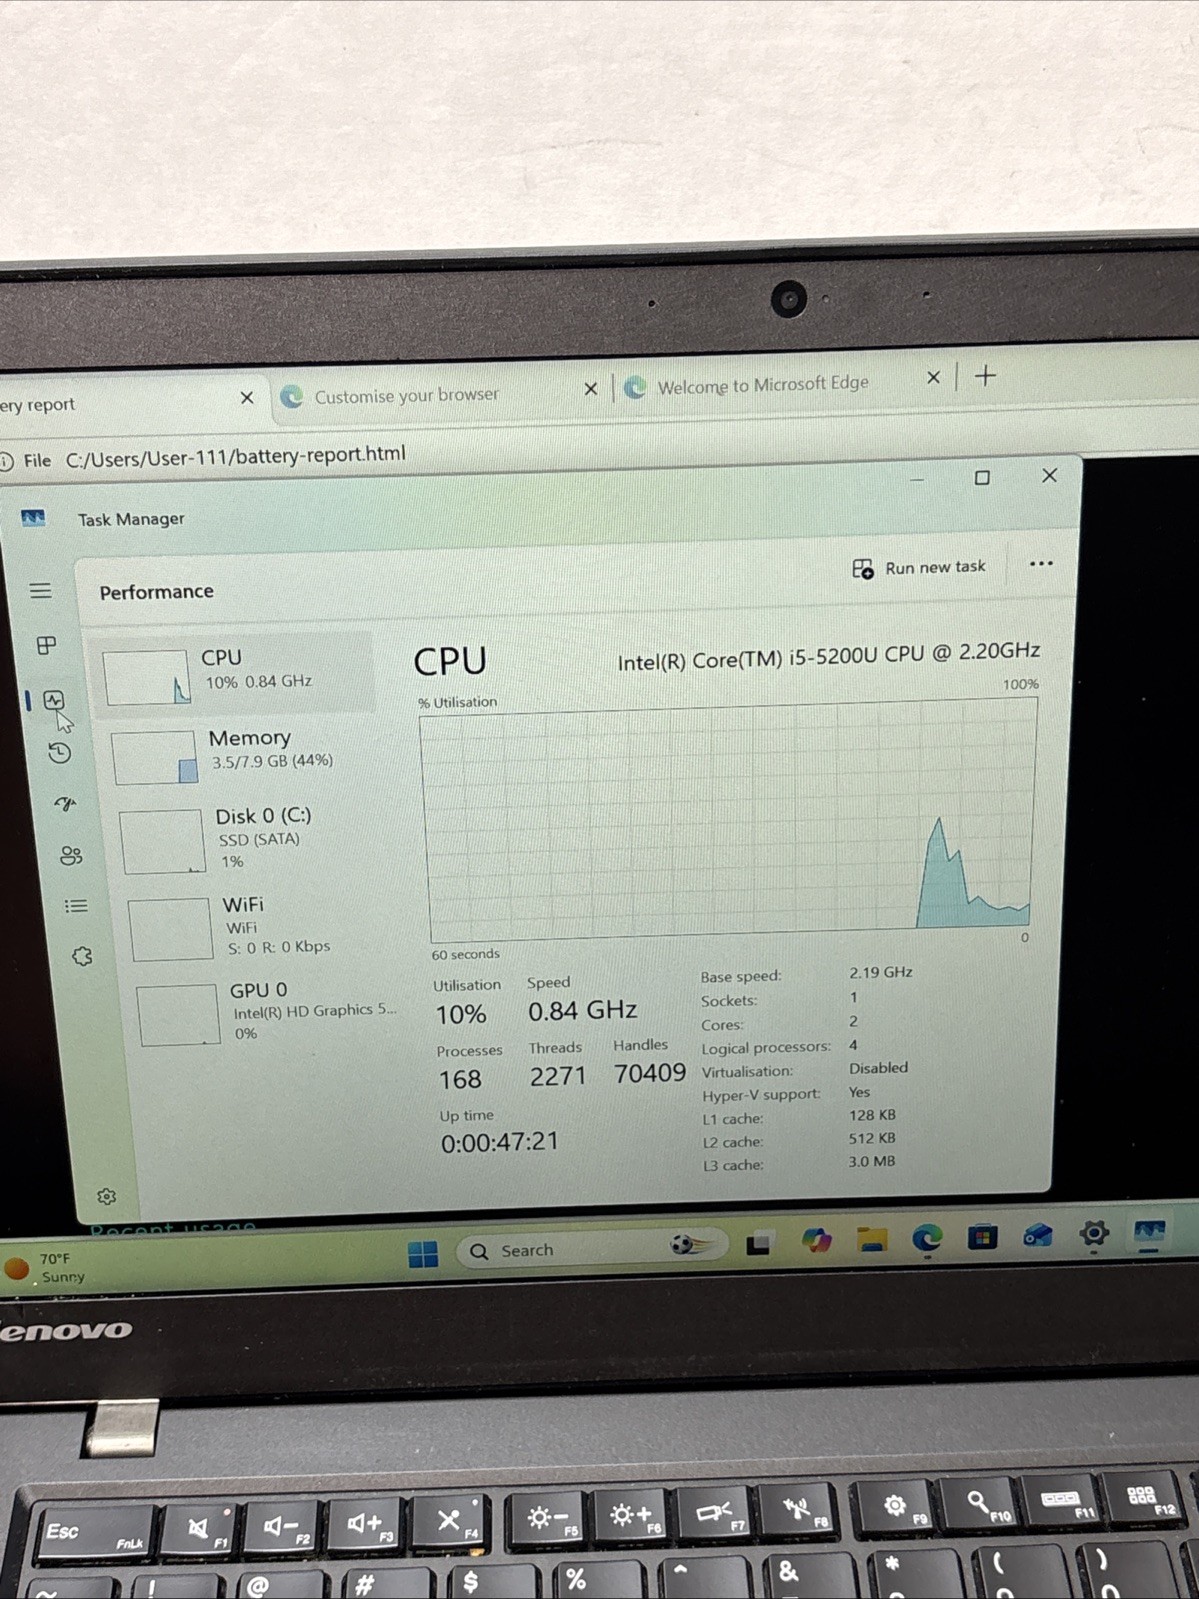Screen dimensions: 1199x1599
Task: Open Microsoft Store from the taskbar
Action: click(982, 1238)
